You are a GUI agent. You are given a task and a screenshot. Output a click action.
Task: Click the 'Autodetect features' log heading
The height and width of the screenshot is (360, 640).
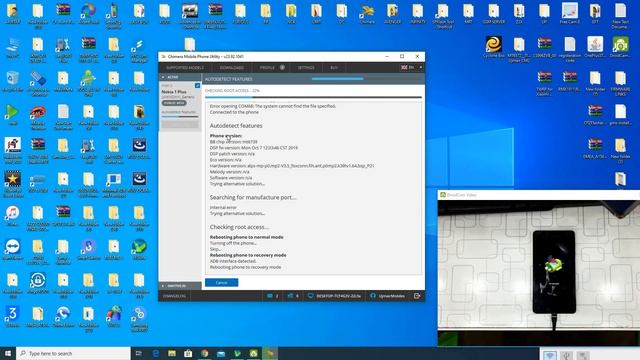point(236,126)
